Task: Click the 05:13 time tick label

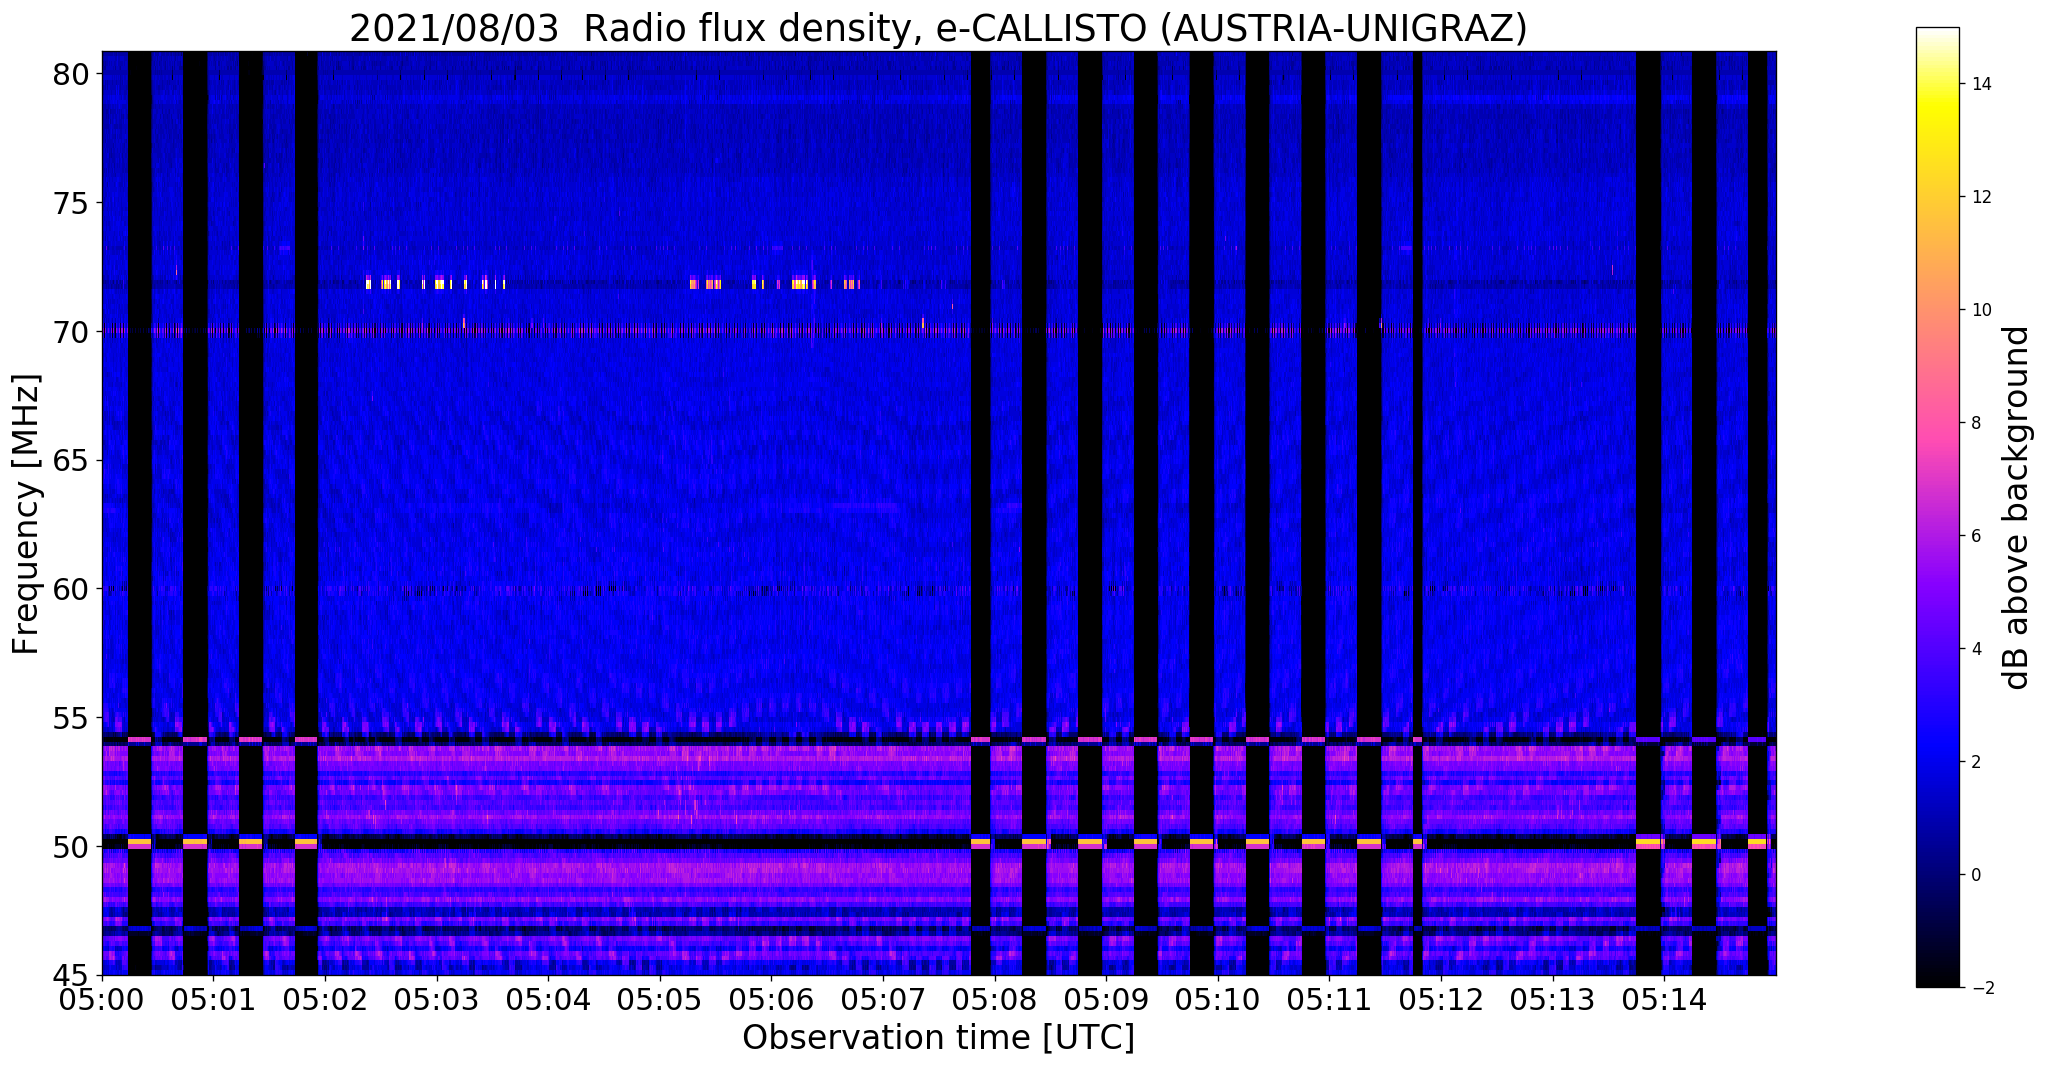Action: click(x=1553, y=1000)
